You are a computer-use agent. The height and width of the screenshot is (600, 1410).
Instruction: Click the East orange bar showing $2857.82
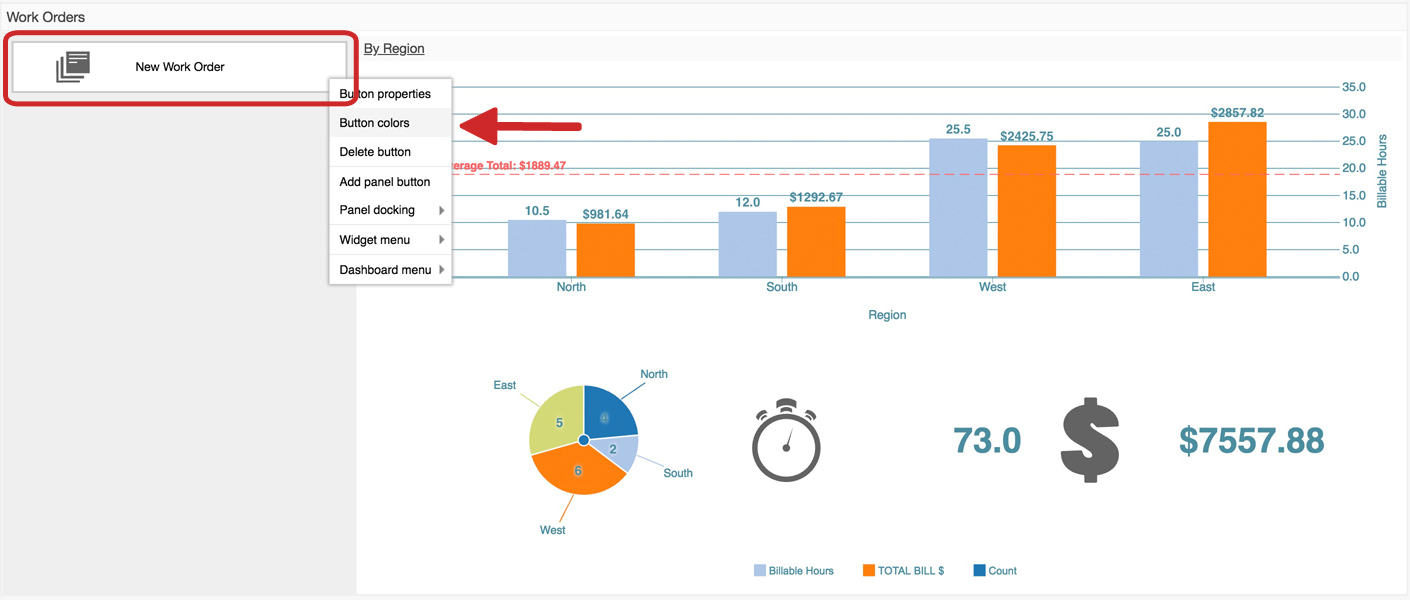click(x=1237, y=200)
